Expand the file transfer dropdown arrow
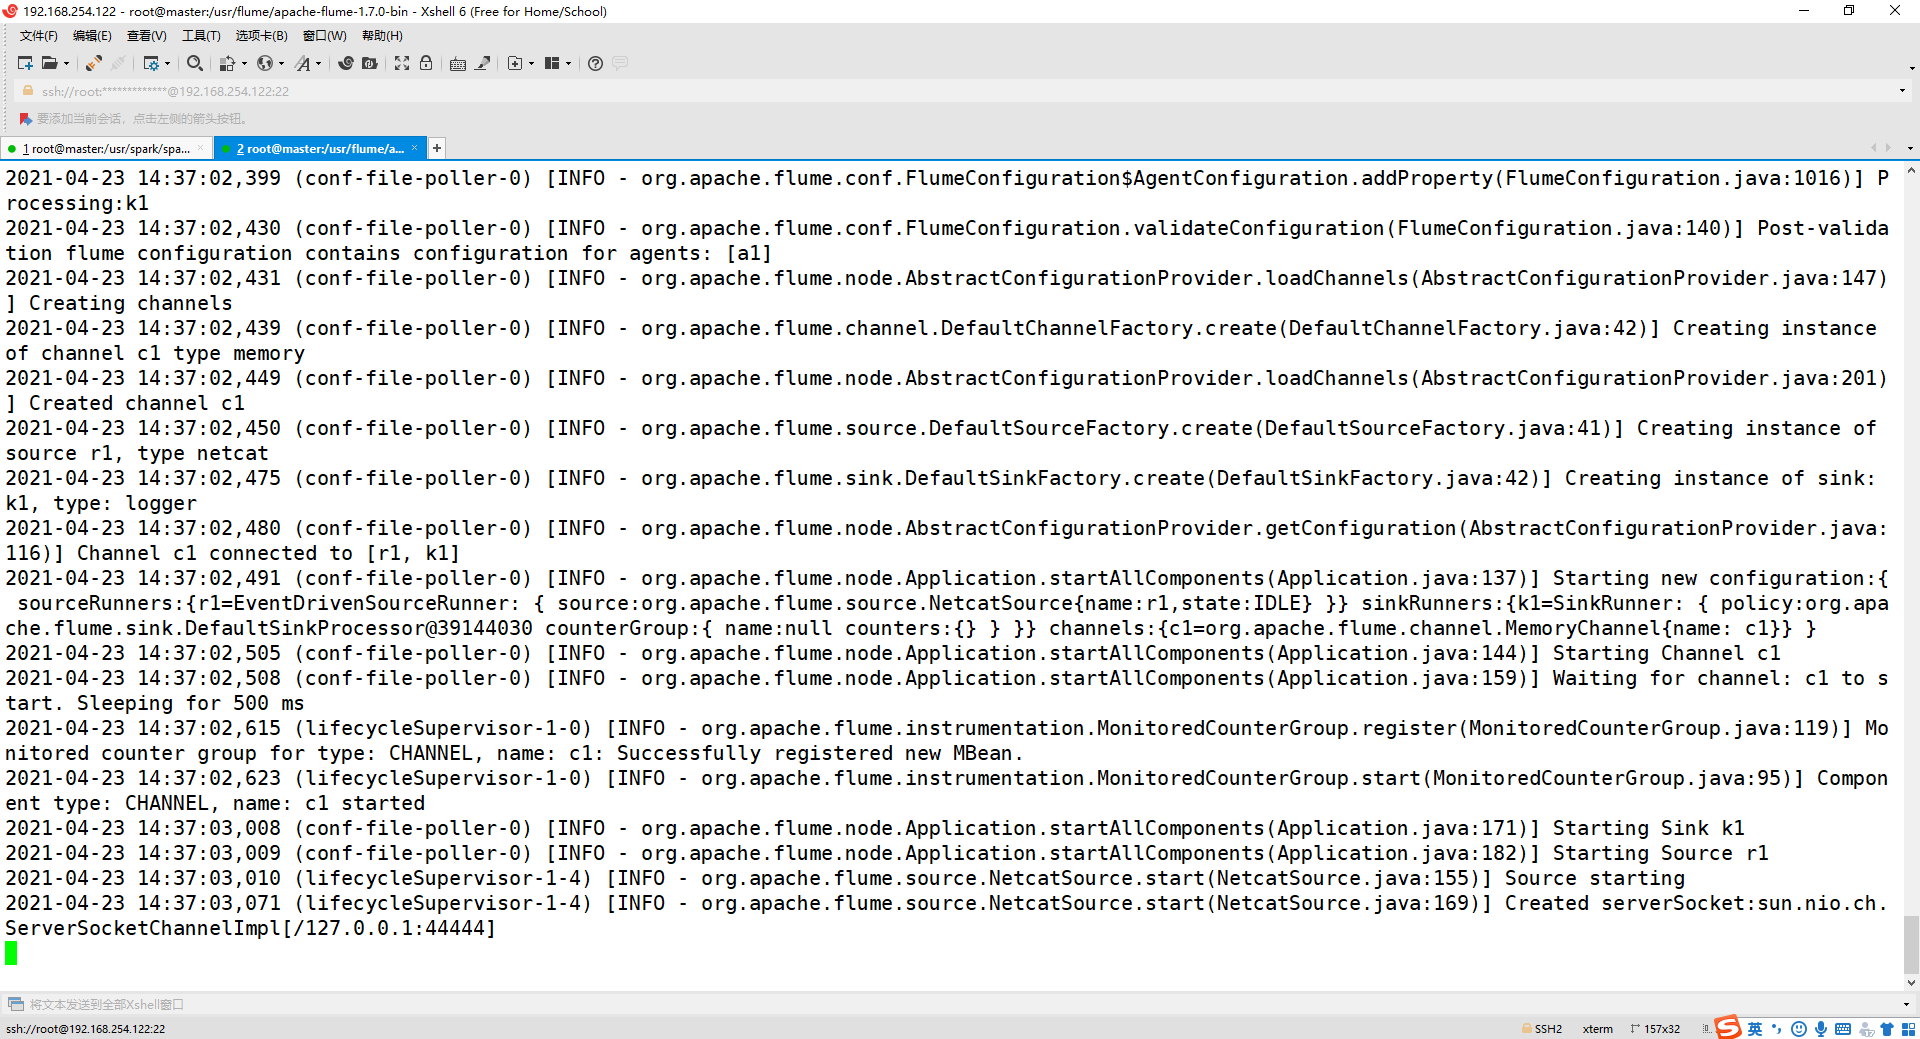The height and width of the screenshot is (1039, 1920). click(245, 63)
